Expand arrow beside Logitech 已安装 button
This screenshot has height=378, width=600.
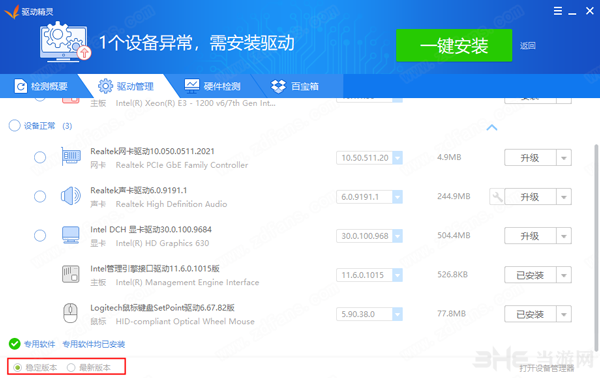(x=564, y=314)
